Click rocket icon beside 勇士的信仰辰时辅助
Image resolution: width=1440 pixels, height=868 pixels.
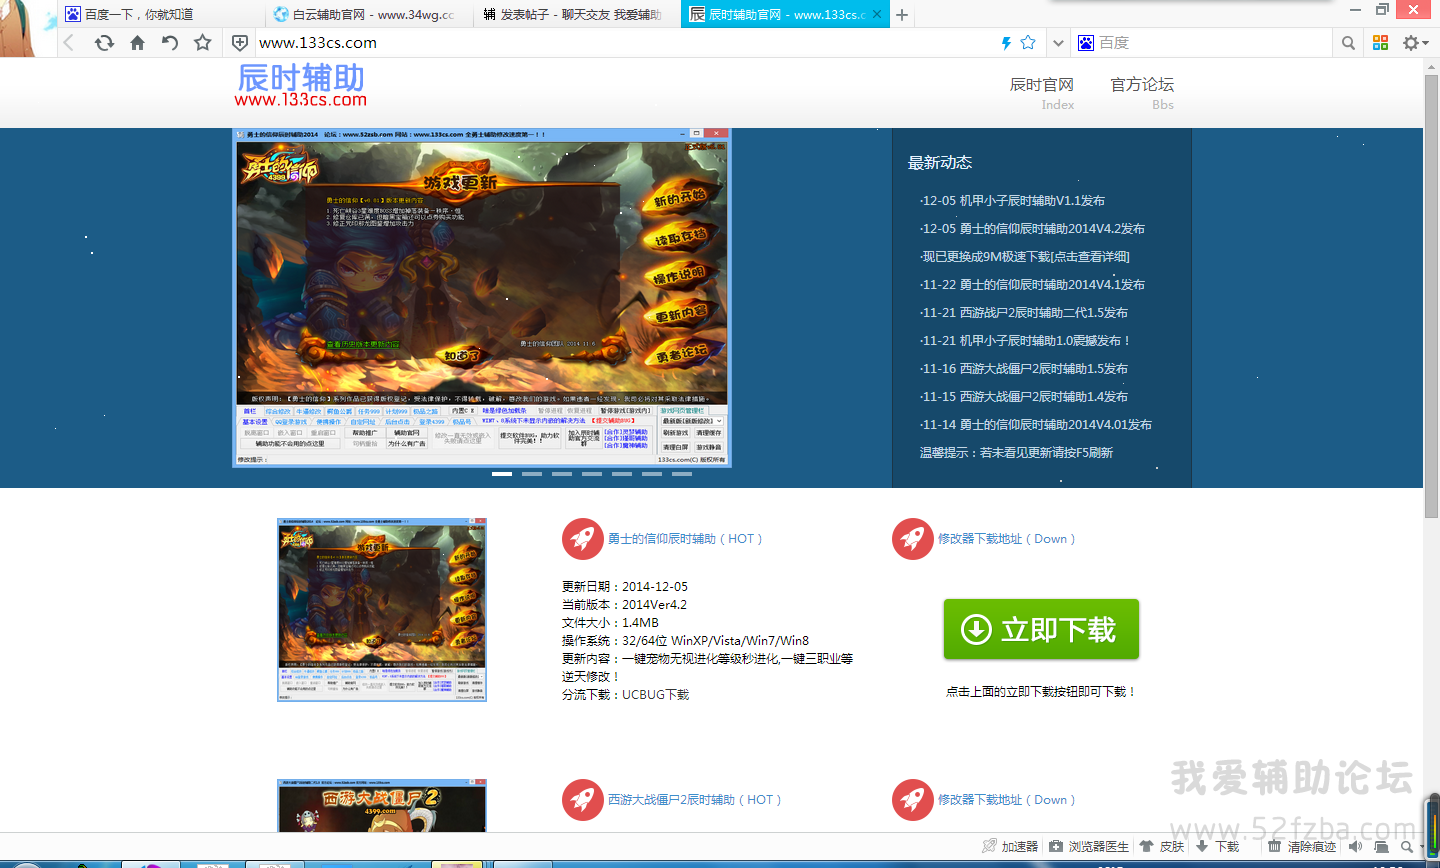pyautogui.click(x=582, y=539)
